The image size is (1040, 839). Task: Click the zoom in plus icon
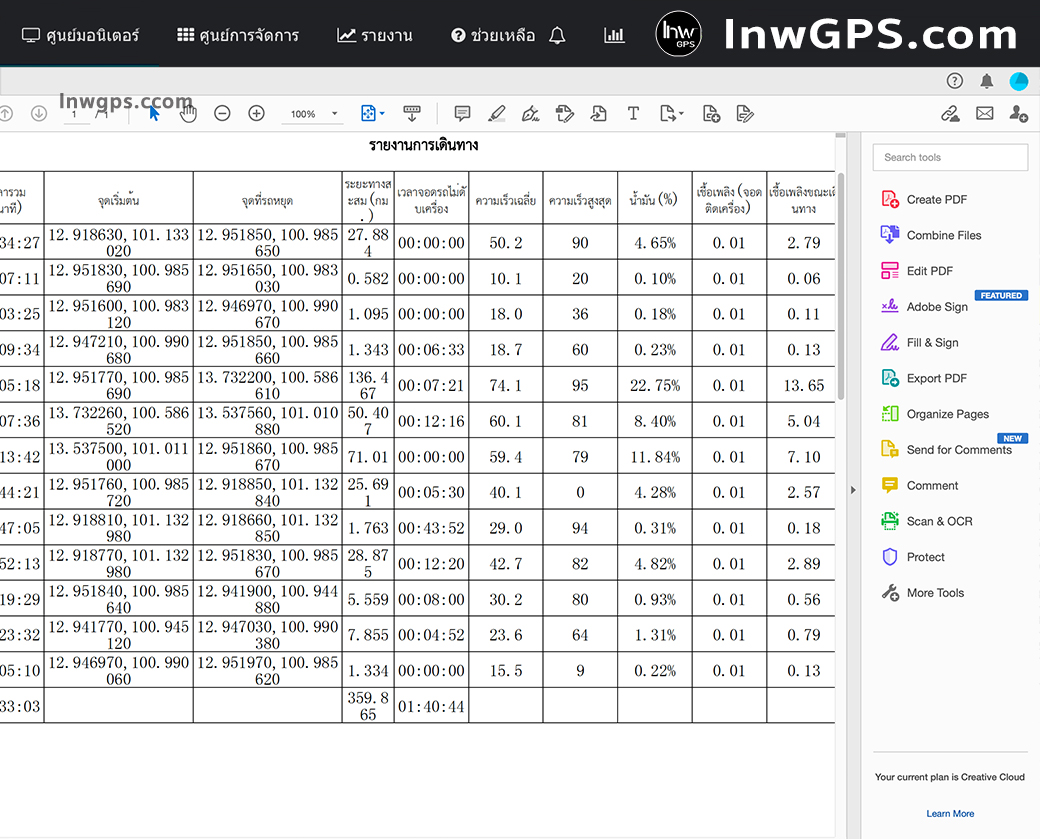click(x=256, y=113)
